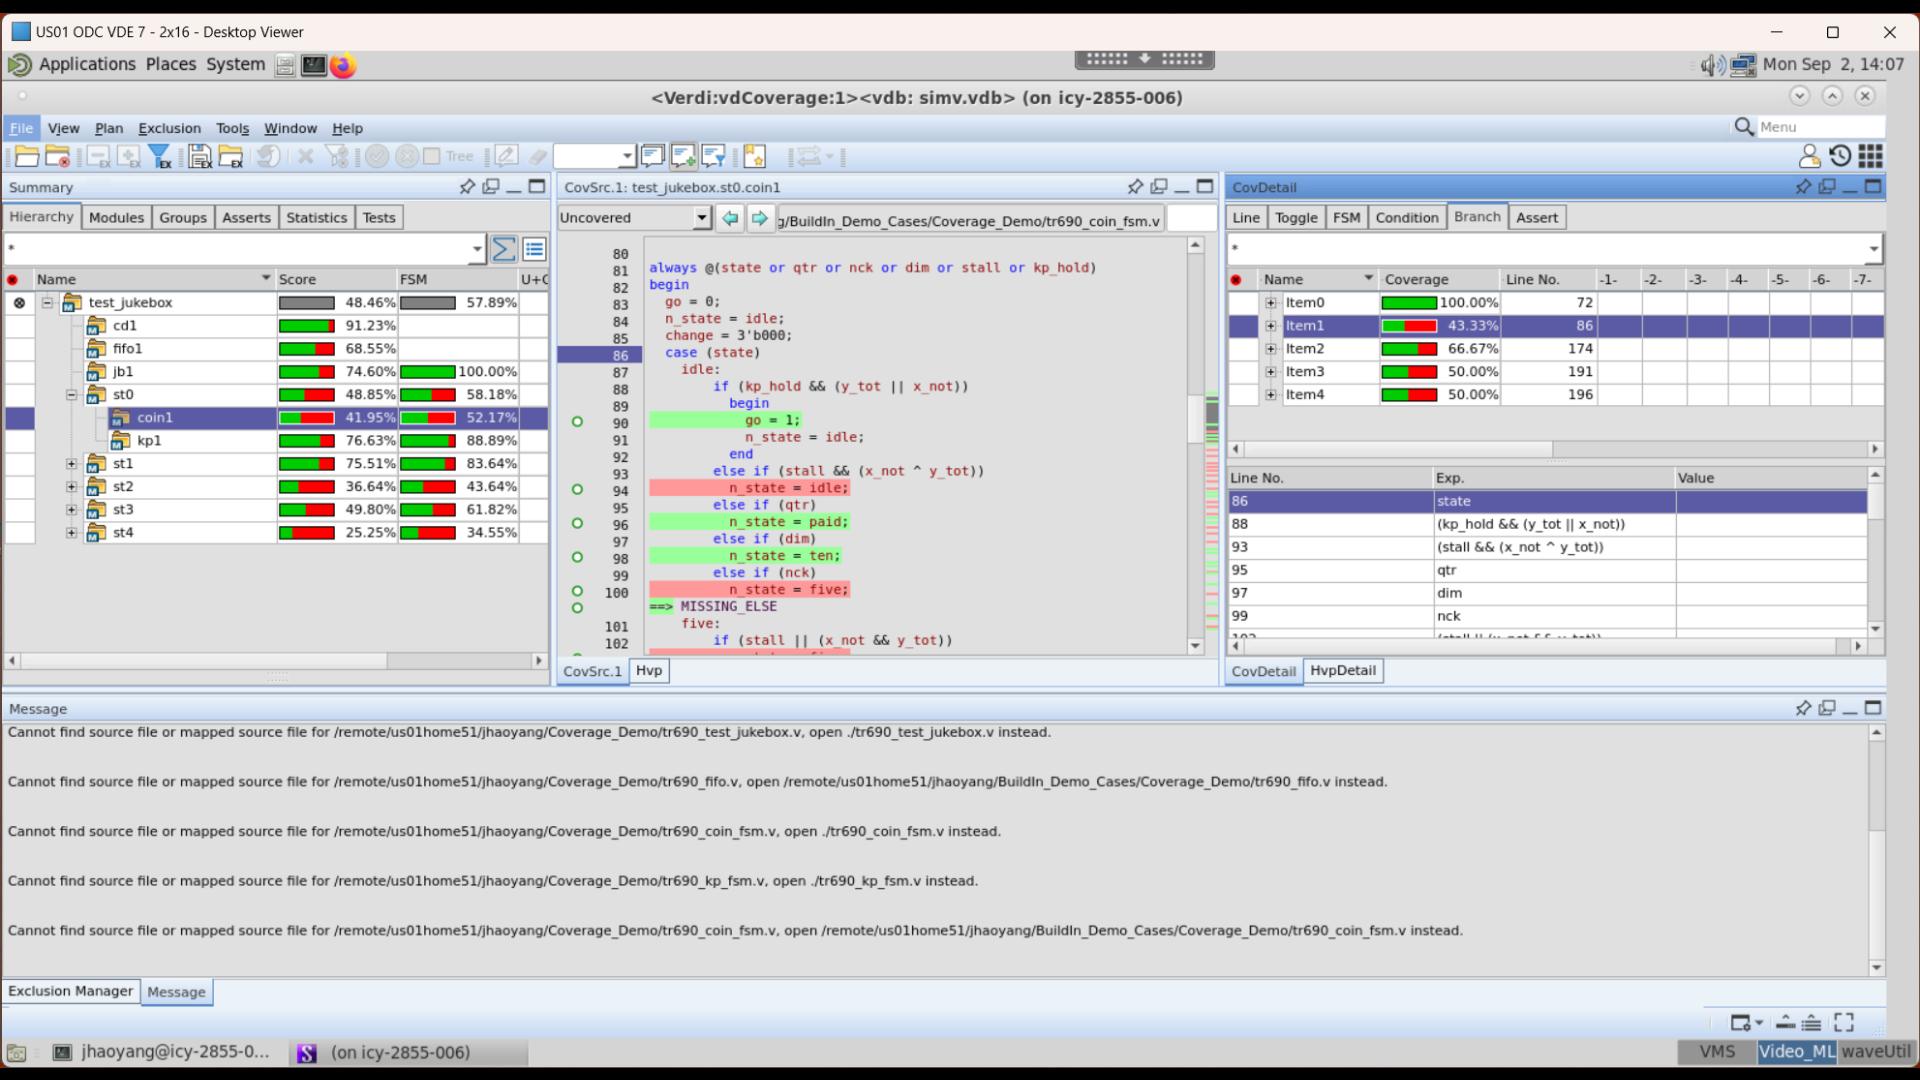Screen dimensions: 1920x1080
Task: Click the Message panel vertical scrollbar
Action: pos(1876,849)
